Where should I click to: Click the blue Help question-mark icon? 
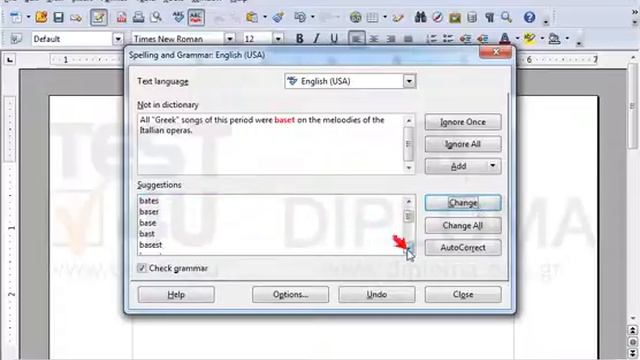pos(529,17)
